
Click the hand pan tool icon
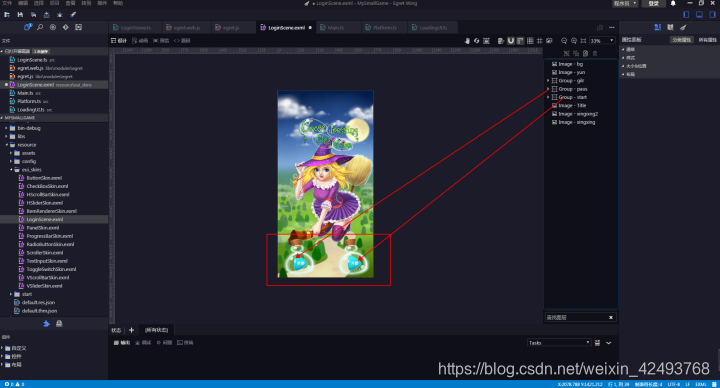(467, 41)
